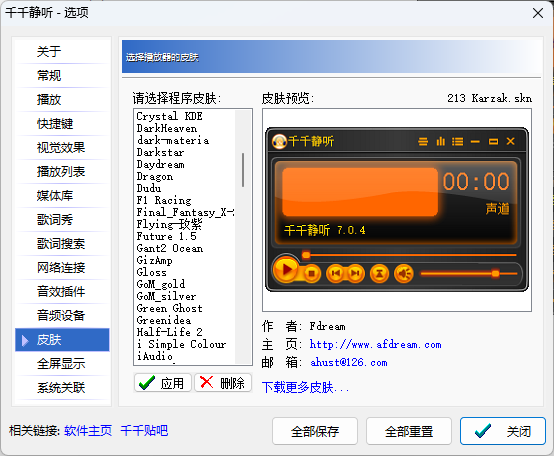Click the open/eject icon in preview player
This screenshot has width=554, height=456.
[379, 273]
